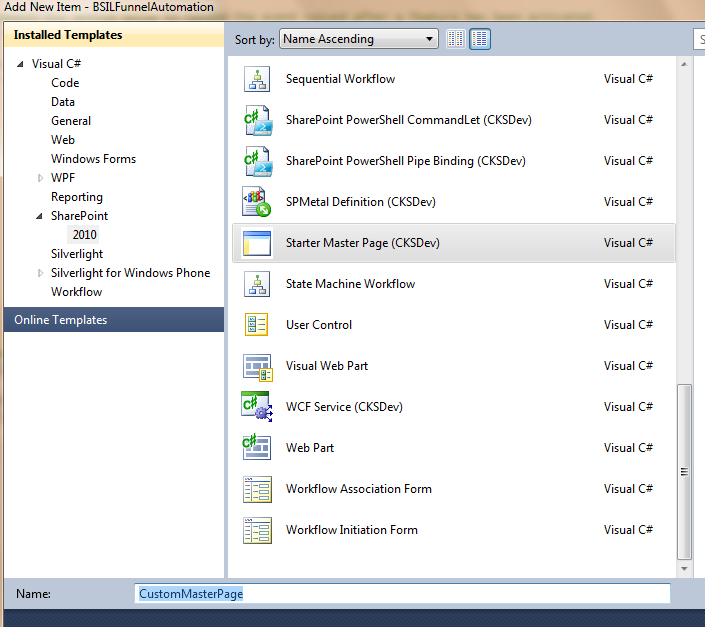Select the SharePoint category label
This screenshot has height=627, width=705.
(80, 216)
